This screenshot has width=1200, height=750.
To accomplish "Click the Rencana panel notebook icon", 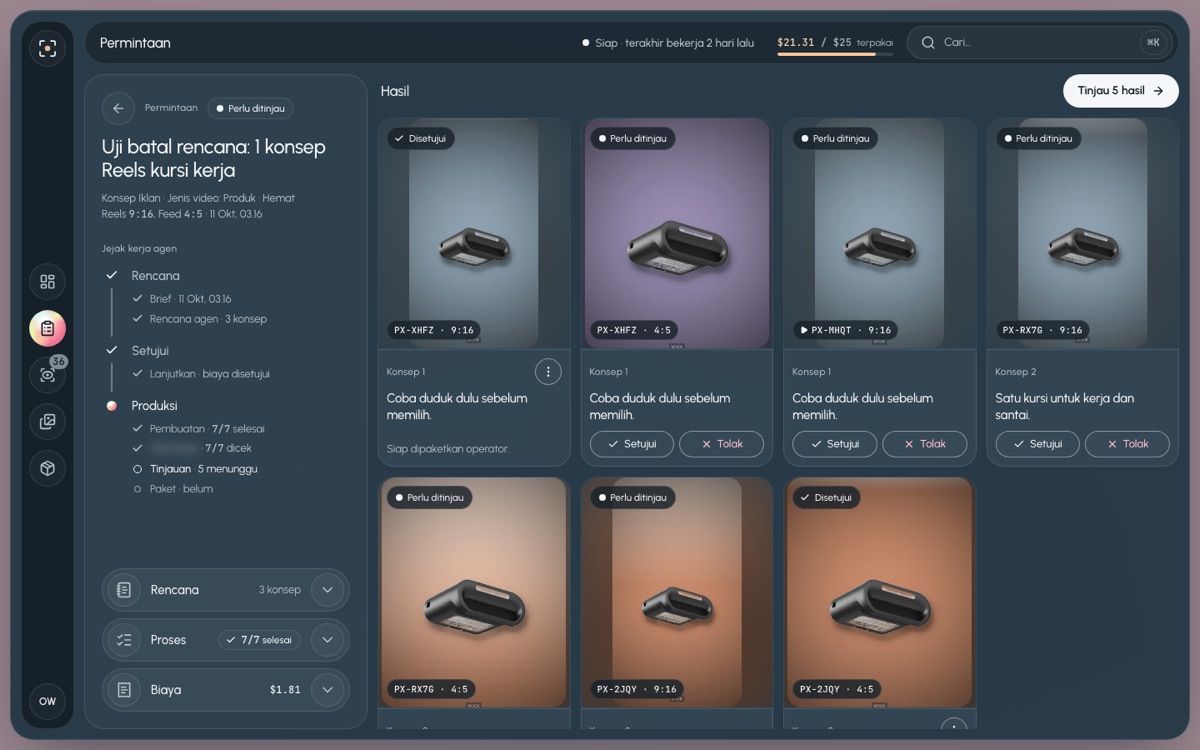I will coord(124,590).
